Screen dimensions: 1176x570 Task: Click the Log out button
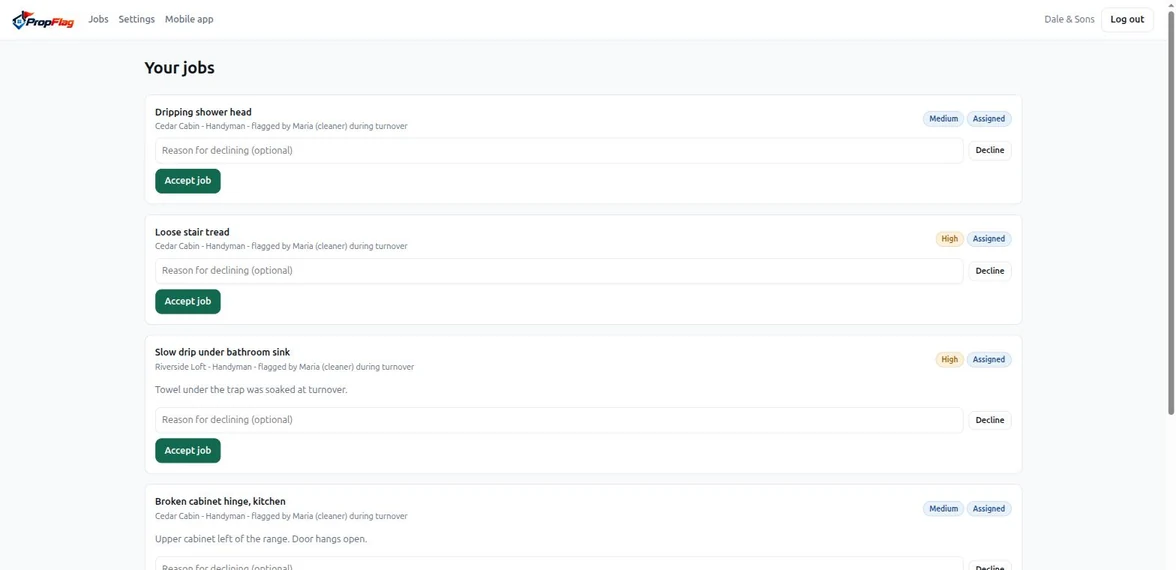pyautogui.click(x=1127, y=20)
